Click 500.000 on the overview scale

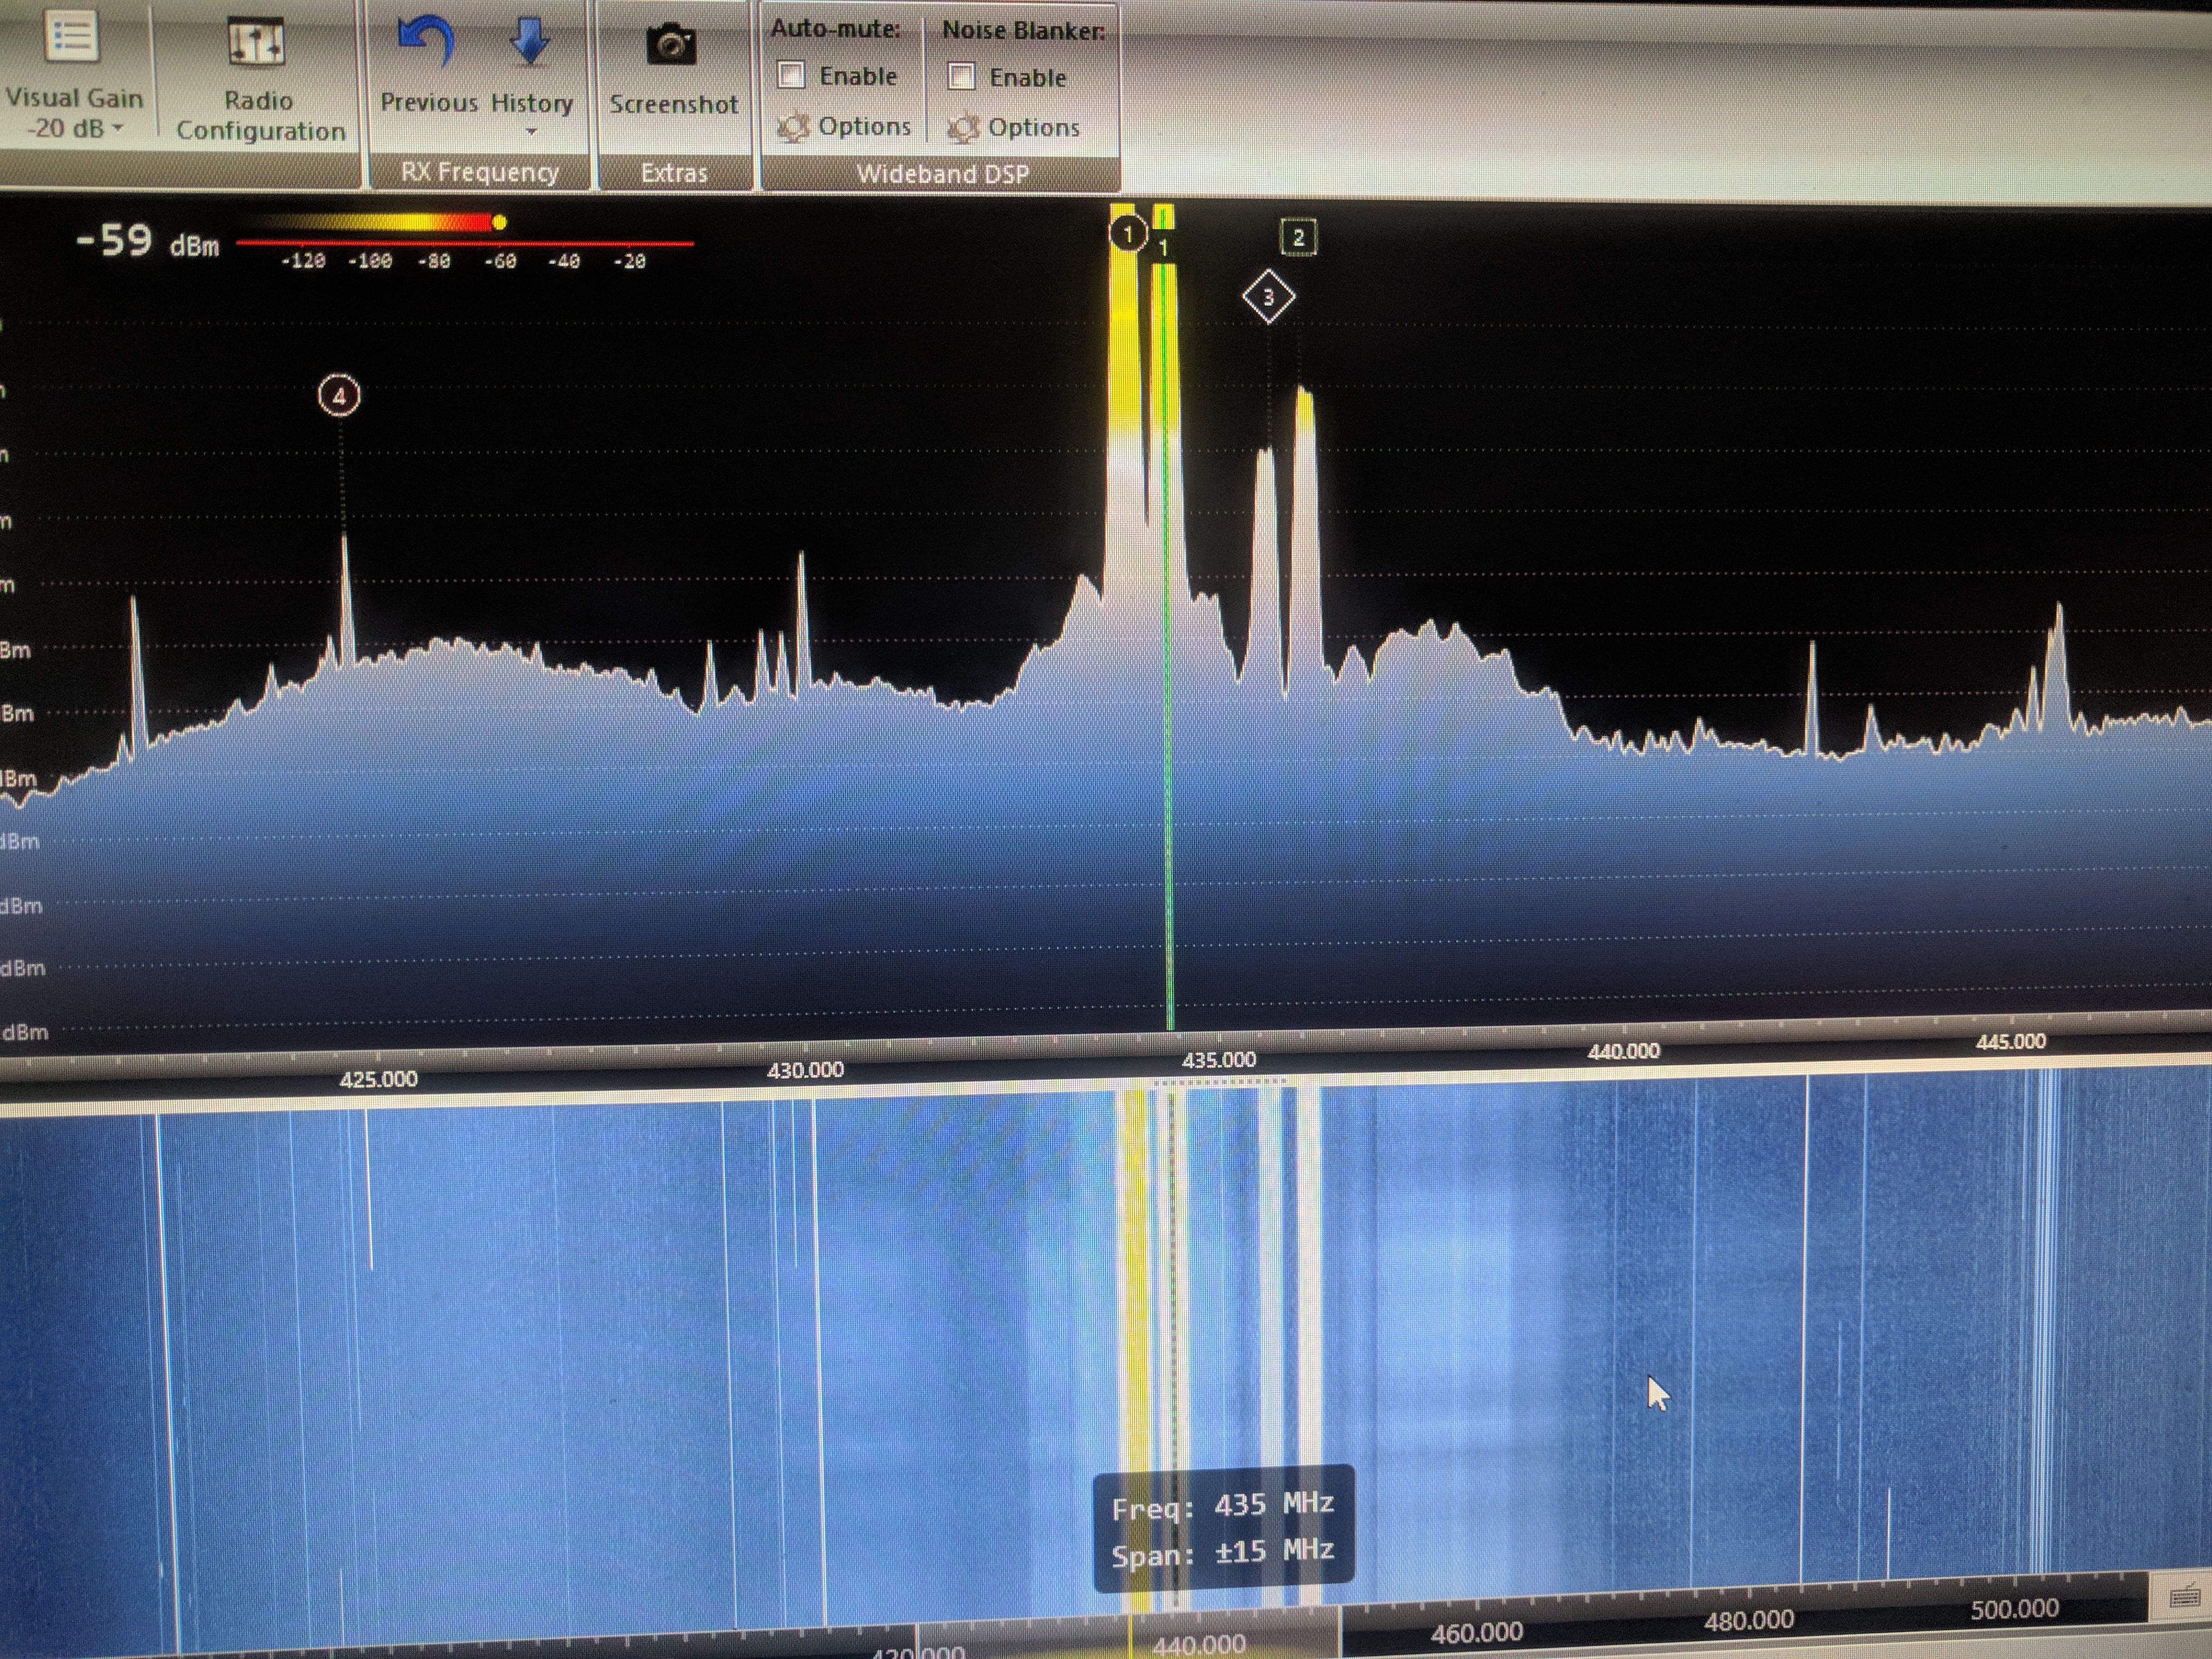coord(2014,1609)
